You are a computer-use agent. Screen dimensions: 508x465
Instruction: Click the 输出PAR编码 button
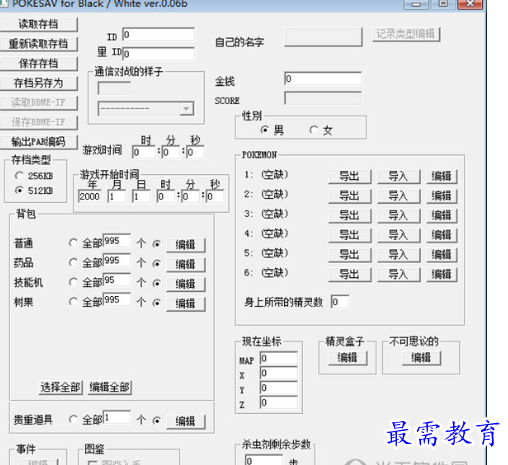tap(38, 142)
